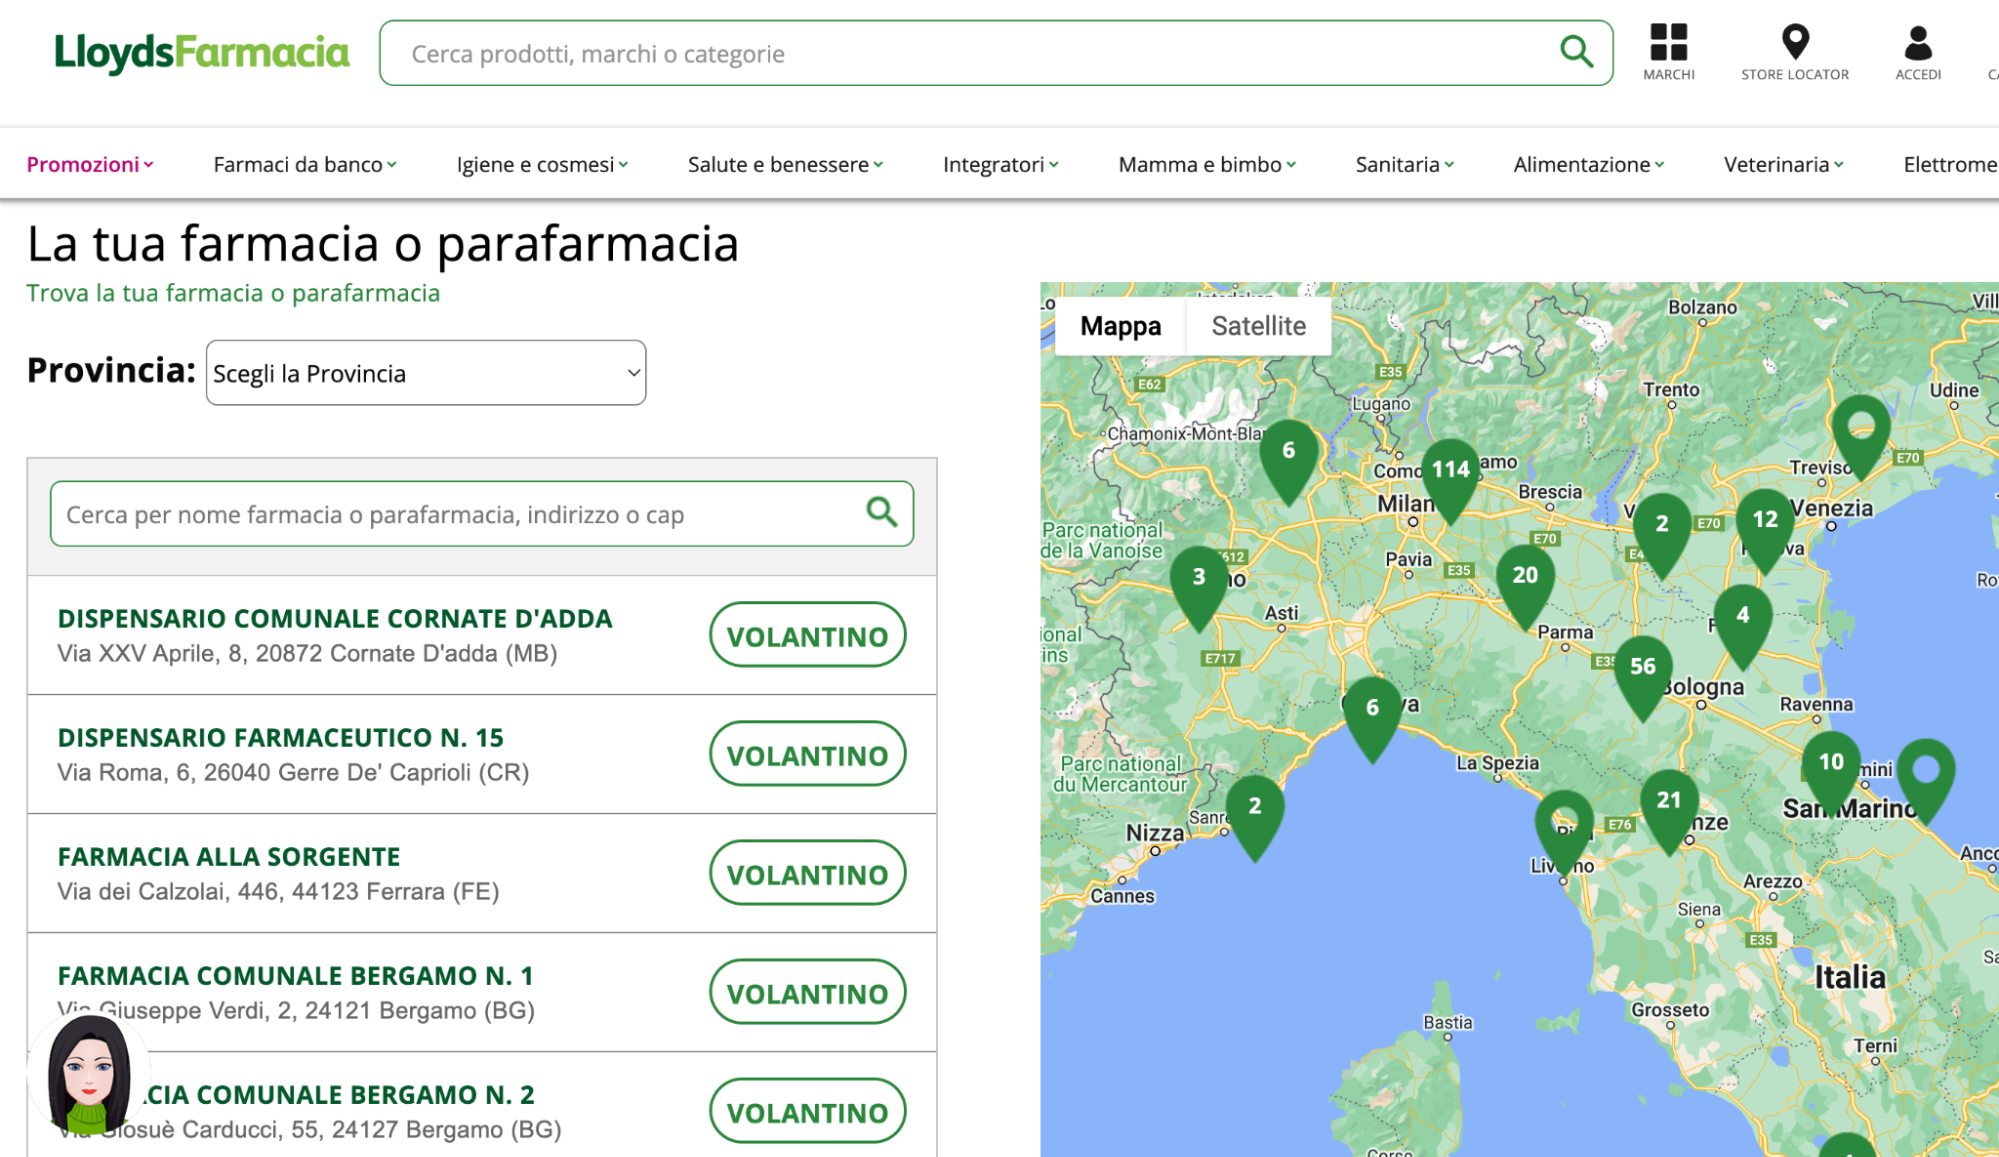Click cluster marker 2 near Sanremo
This screenshot has width=1999, height=1157.
click(1254, 817)
